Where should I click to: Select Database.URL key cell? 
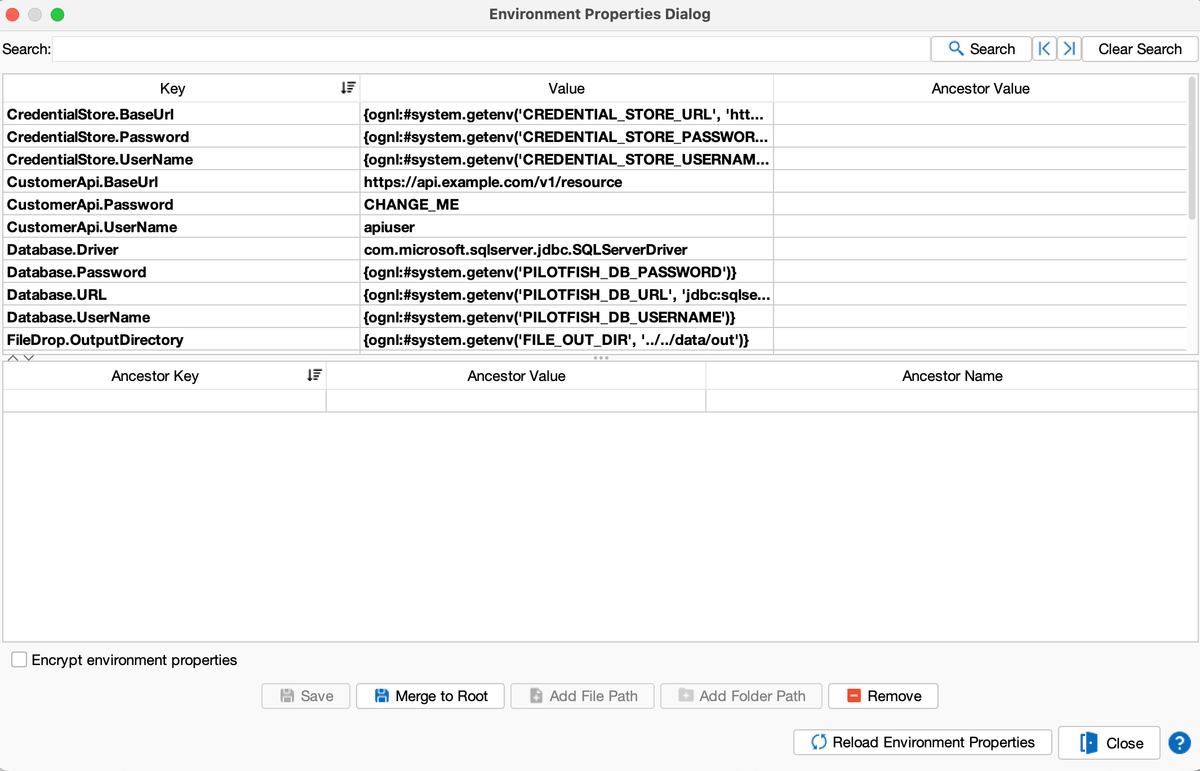tap(181, 294)
